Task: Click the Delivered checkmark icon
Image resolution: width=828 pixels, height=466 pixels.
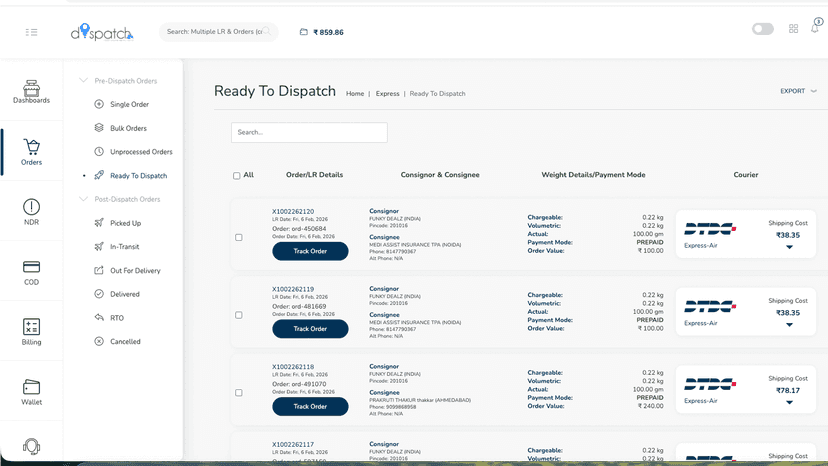Action: pyautogui.click(x=99, y=294)
